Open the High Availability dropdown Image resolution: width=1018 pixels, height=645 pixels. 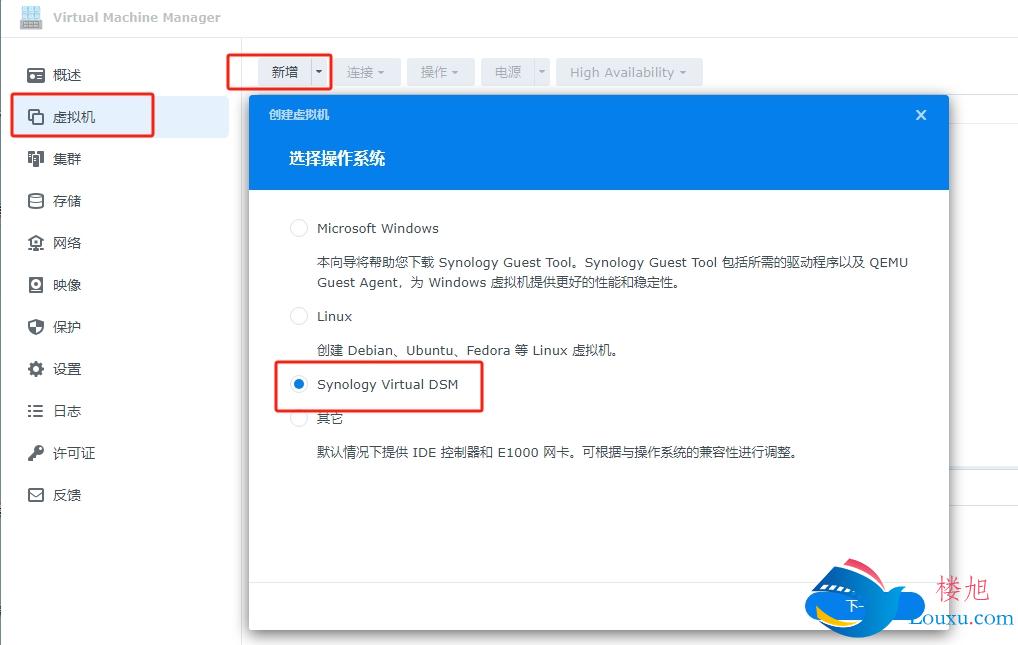tap(628, 72)
